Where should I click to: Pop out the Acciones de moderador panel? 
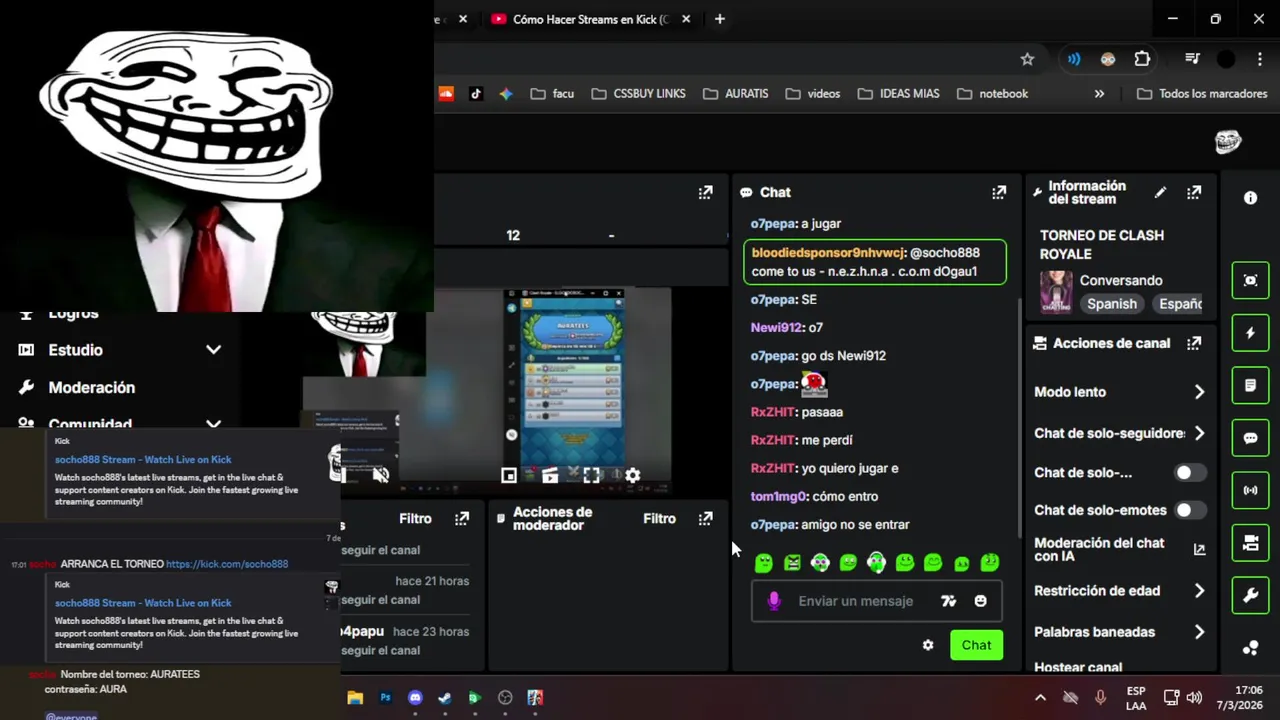pyautogui.click(x=705, y=518)
